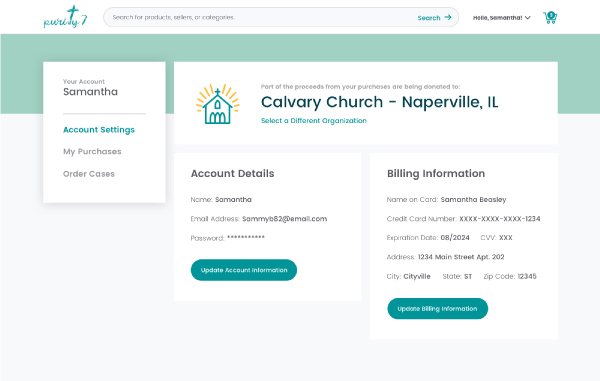600x381 pixels.
Task: Click Update Billing Information button
Action: coord(437,309)
